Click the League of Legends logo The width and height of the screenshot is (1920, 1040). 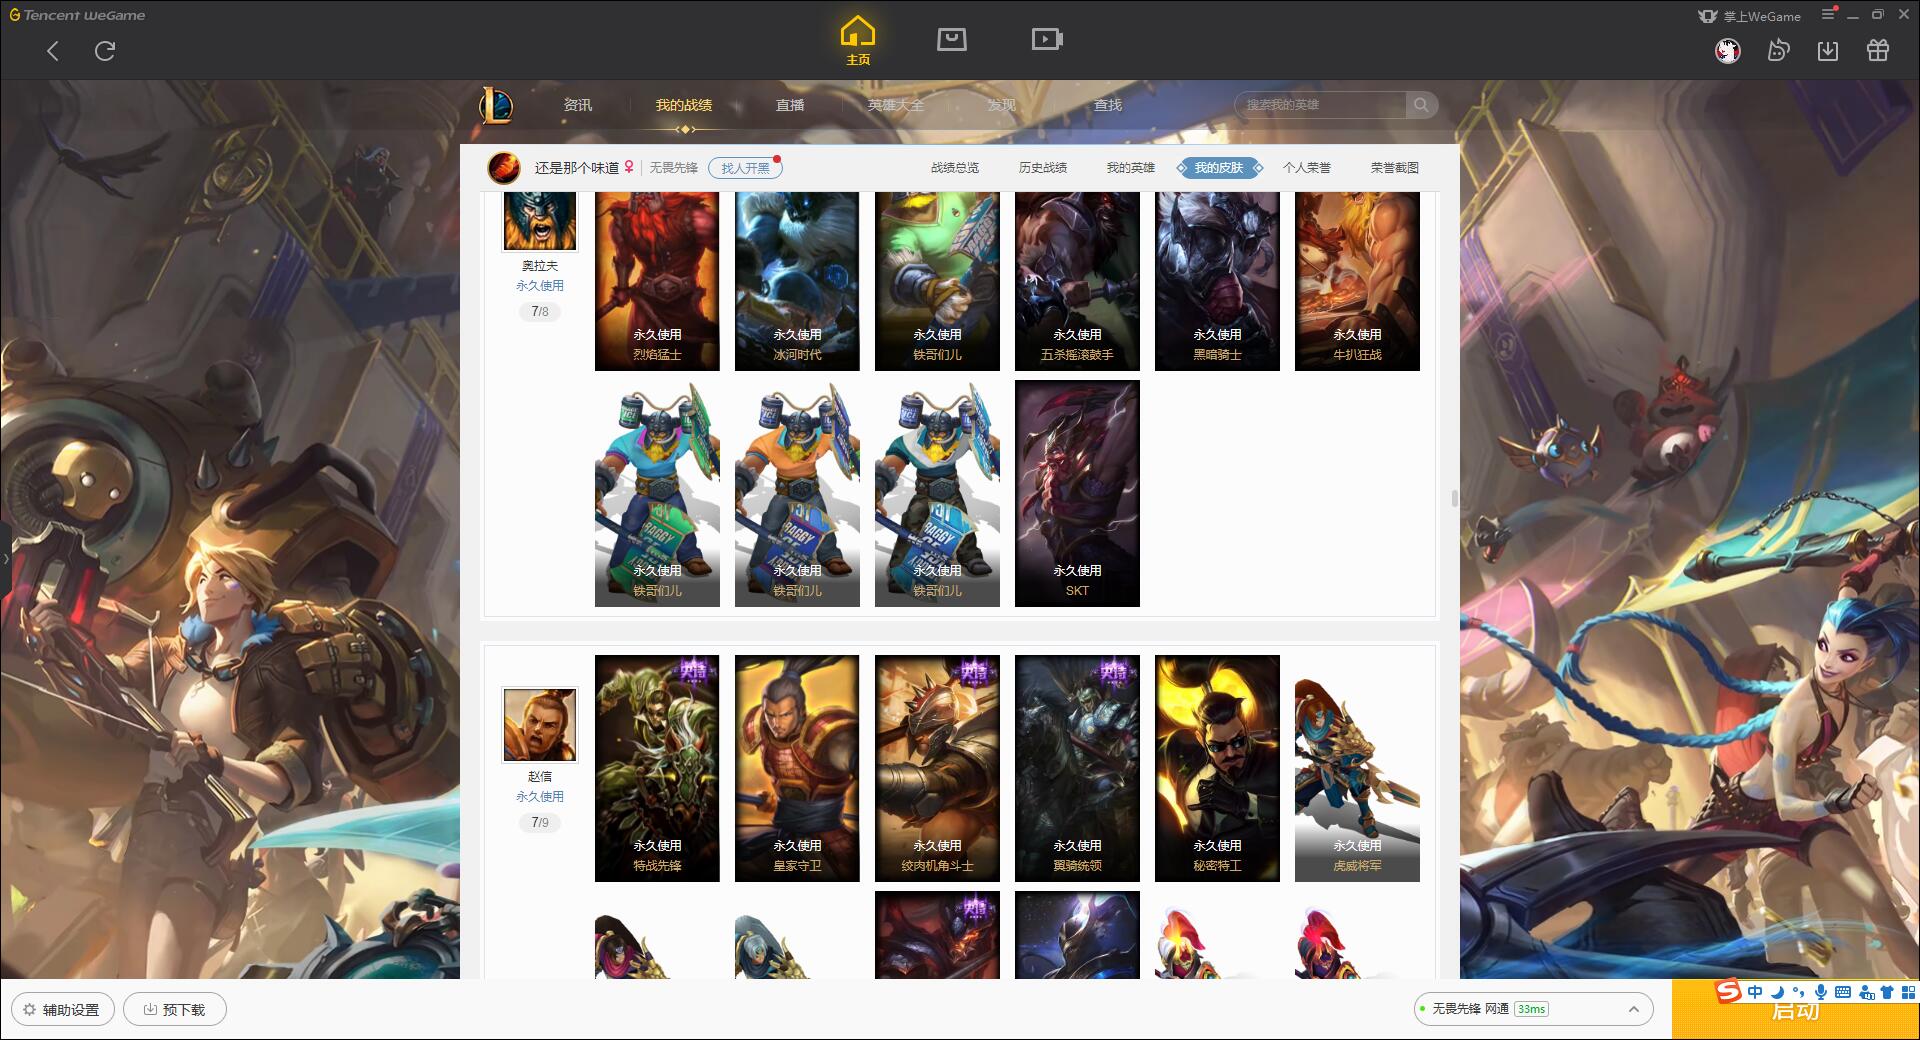pyautogui.click(x=496, y=105)
